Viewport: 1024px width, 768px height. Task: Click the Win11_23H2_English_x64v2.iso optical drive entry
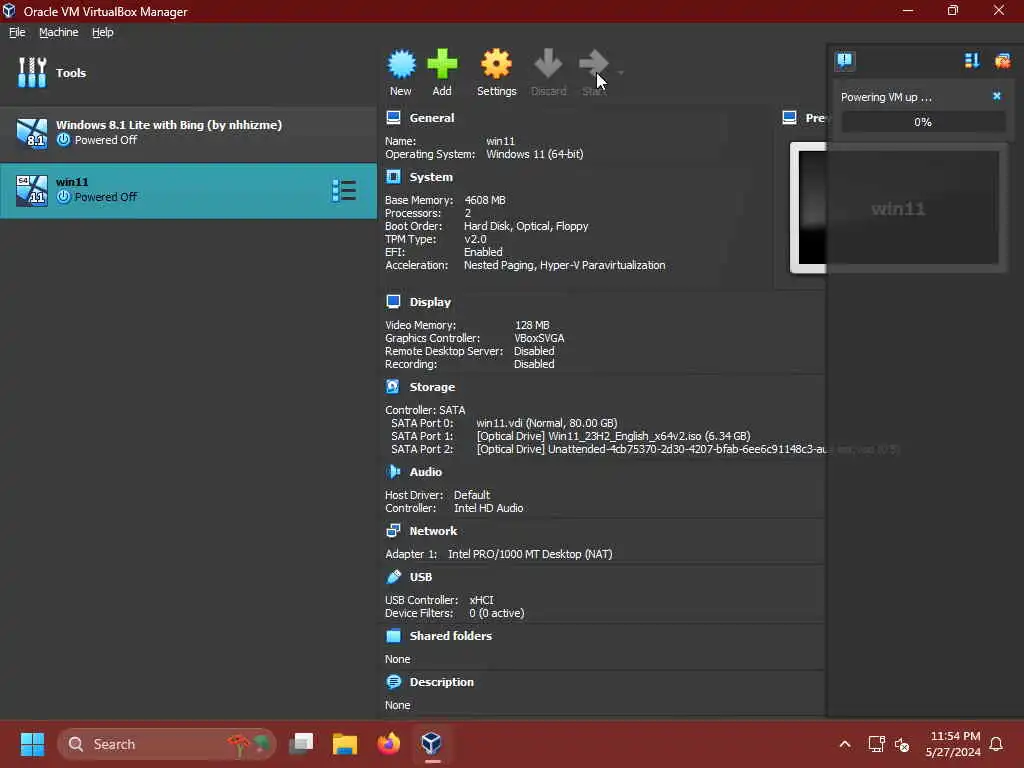(x=613, y=436)
